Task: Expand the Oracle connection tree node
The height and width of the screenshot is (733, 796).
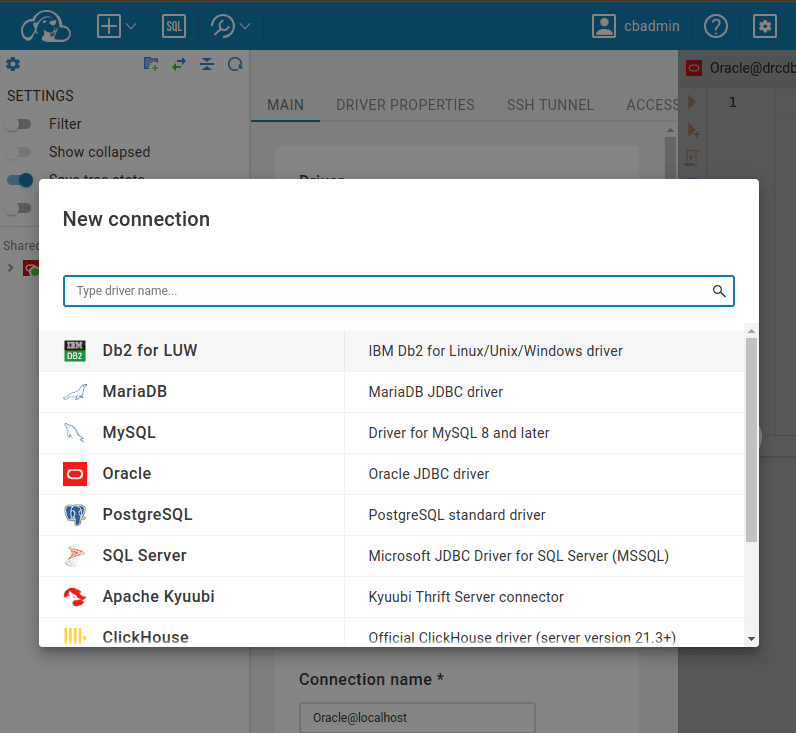Action: (11, 268)
